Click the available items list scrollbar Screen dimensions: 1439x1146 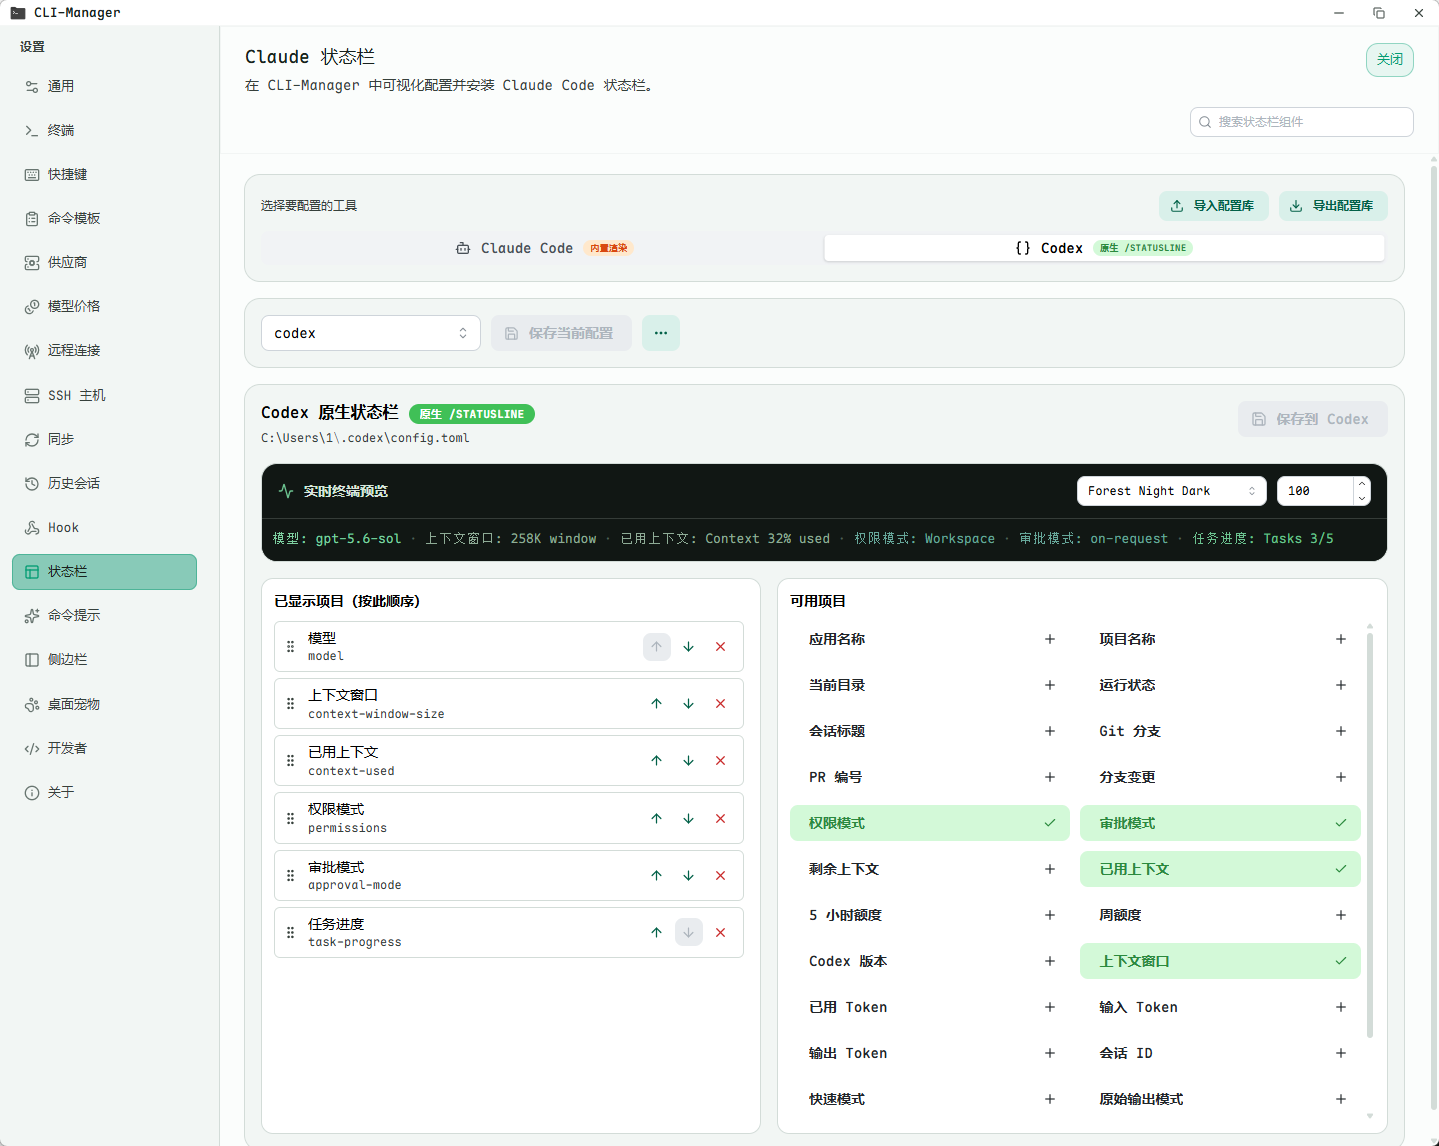1370,835
